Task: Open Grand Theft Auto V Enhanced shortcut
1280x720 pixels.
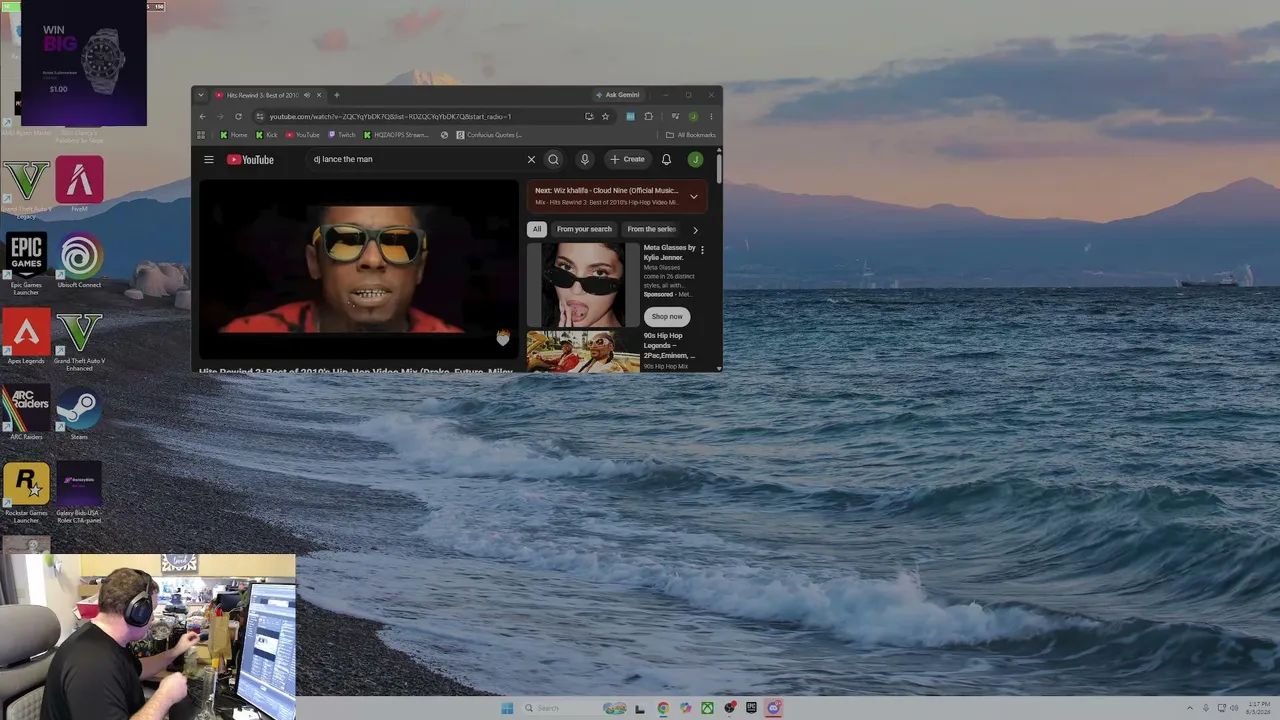Action: pyautogui.click(x=79, y=341)
